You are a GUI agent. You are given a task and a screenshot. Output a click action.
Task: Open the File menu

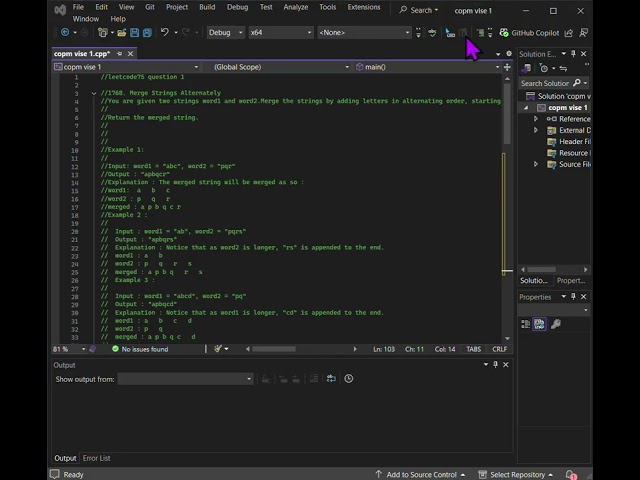click(78, 7)
